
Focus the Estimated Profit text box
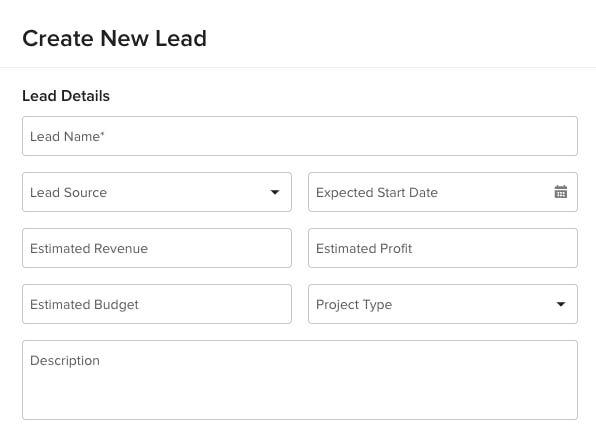pos(443,248)
